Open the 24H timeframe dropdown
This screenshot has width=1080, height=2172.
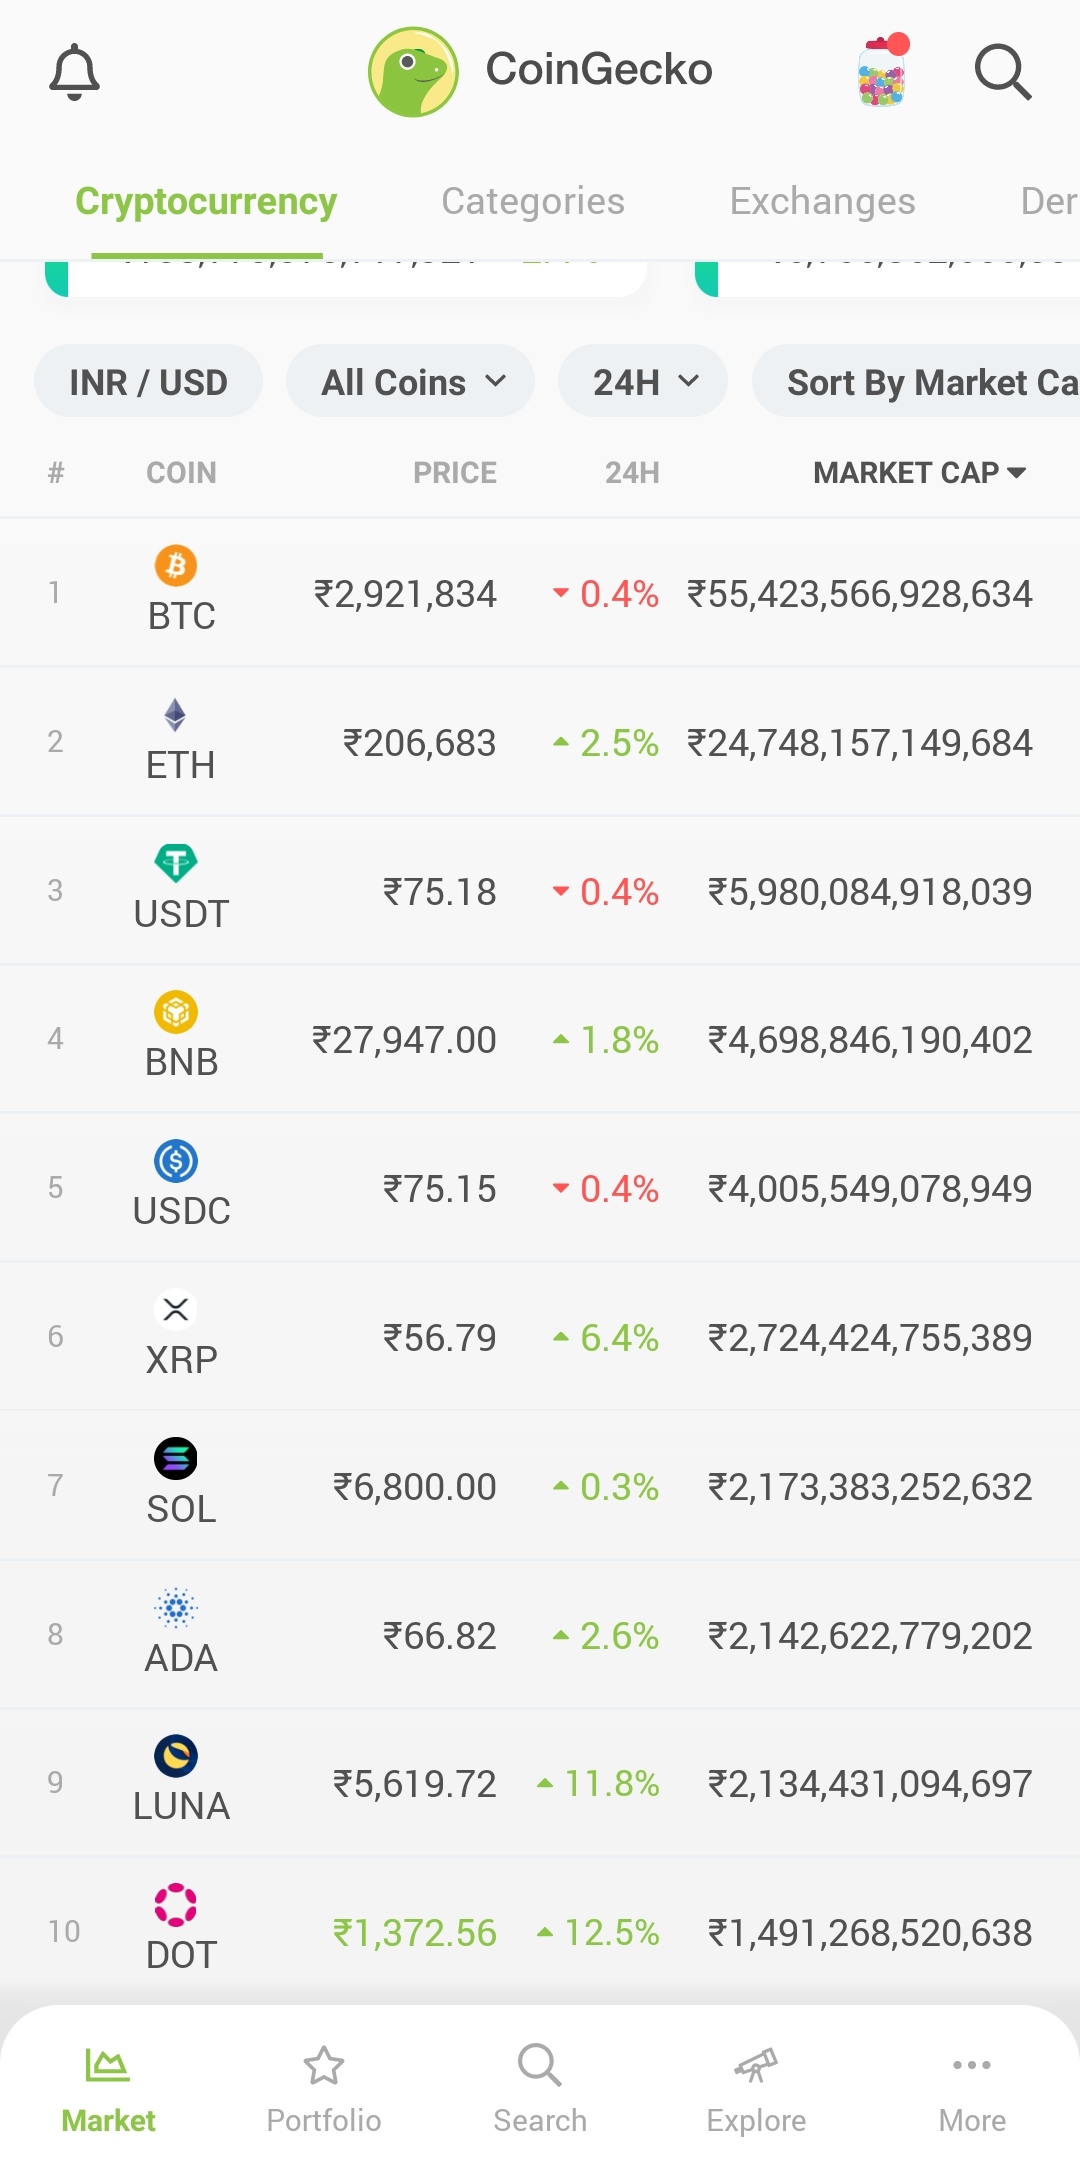643,381
